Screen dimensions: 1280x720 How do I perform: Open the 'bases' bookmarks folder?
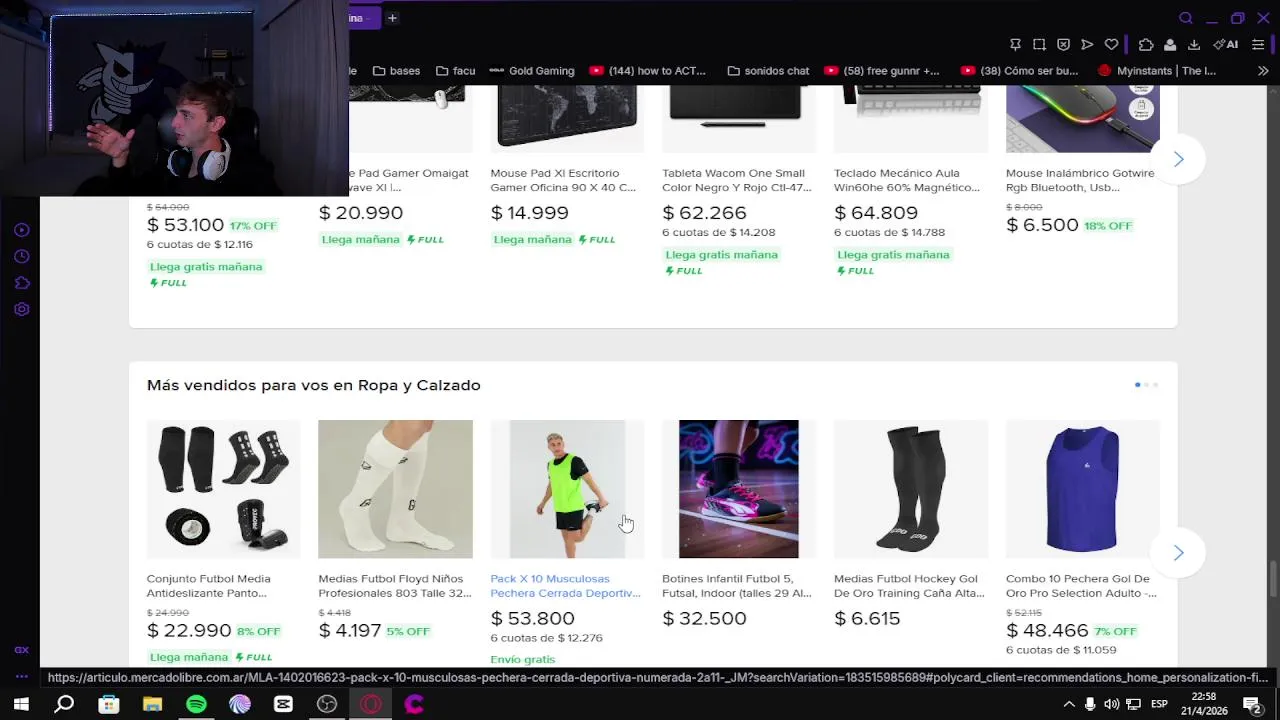(x=396, y=71)
